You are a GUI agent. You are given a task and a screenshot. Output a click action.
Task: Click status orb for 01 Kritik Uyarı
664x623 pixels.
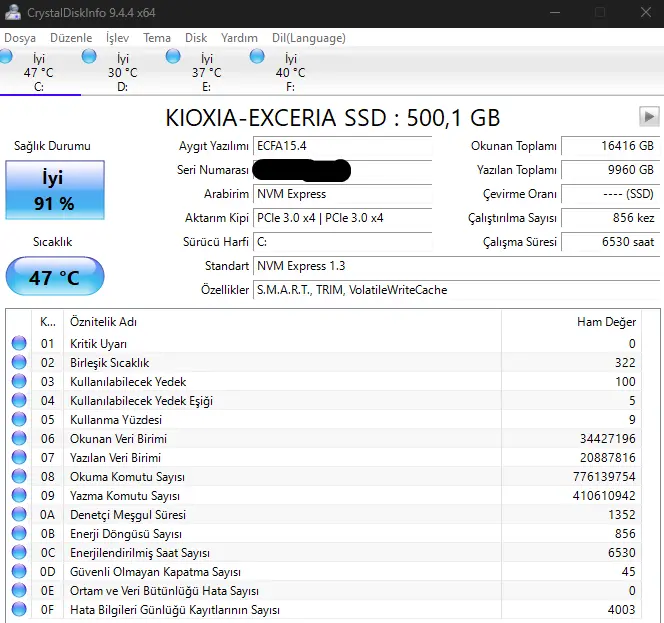(x=19, y=343)
